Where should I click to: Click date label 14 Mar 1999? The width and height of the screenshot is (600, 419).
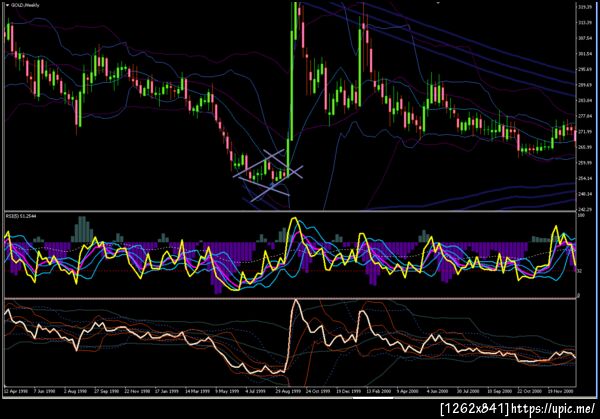click(197, 391)
